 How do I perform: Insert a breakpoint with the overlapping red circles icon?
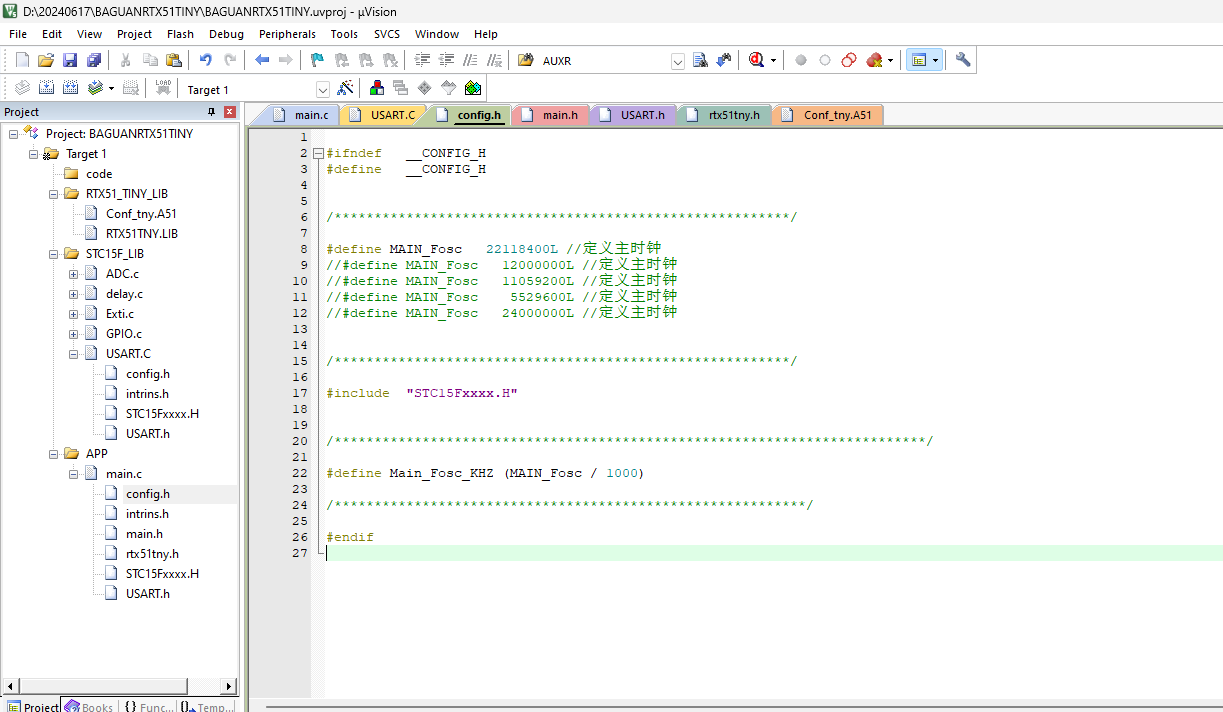click(849, 60)
